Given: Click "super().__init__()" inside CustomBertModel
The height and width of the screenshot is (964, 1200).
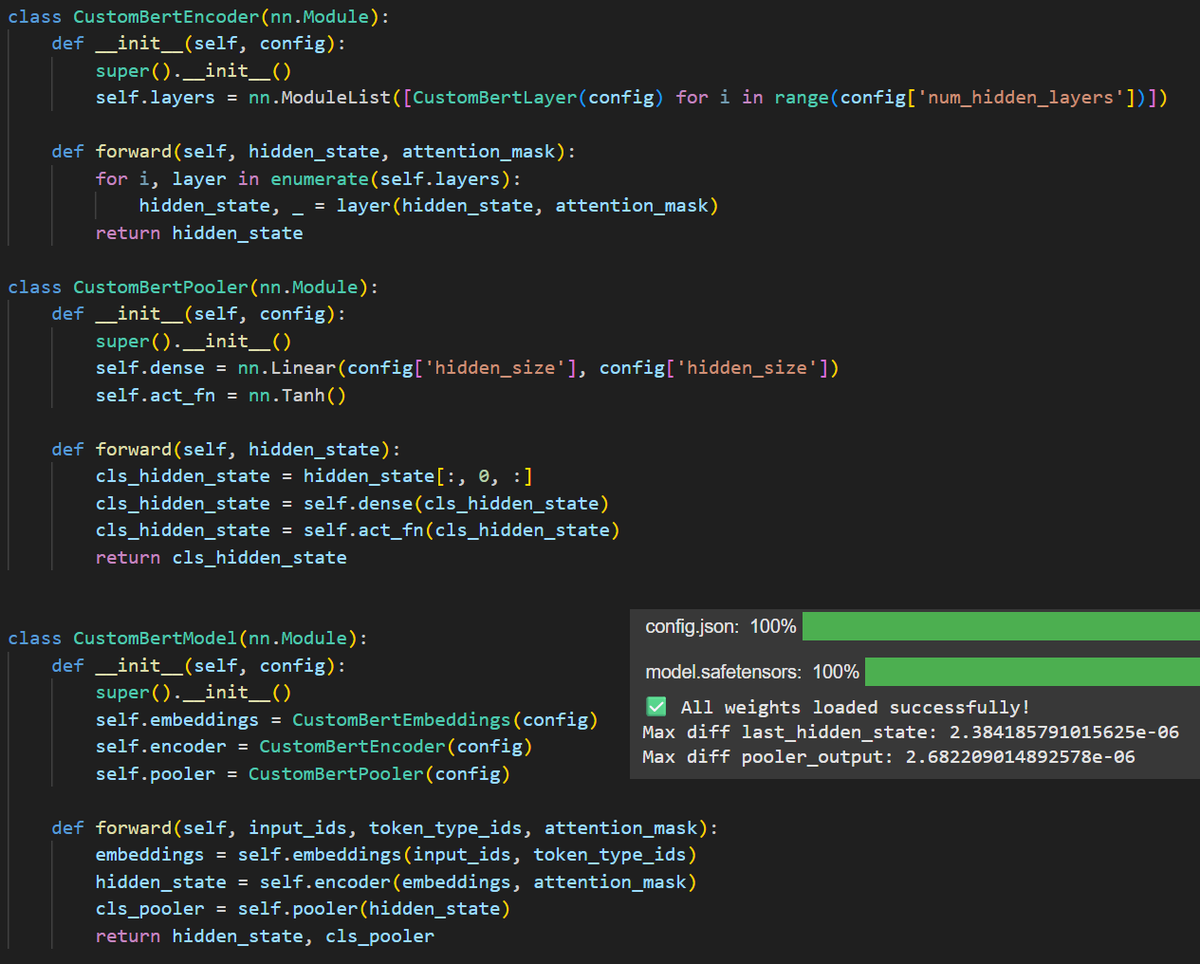Looking at the screenshot, I should coord(193,692).
